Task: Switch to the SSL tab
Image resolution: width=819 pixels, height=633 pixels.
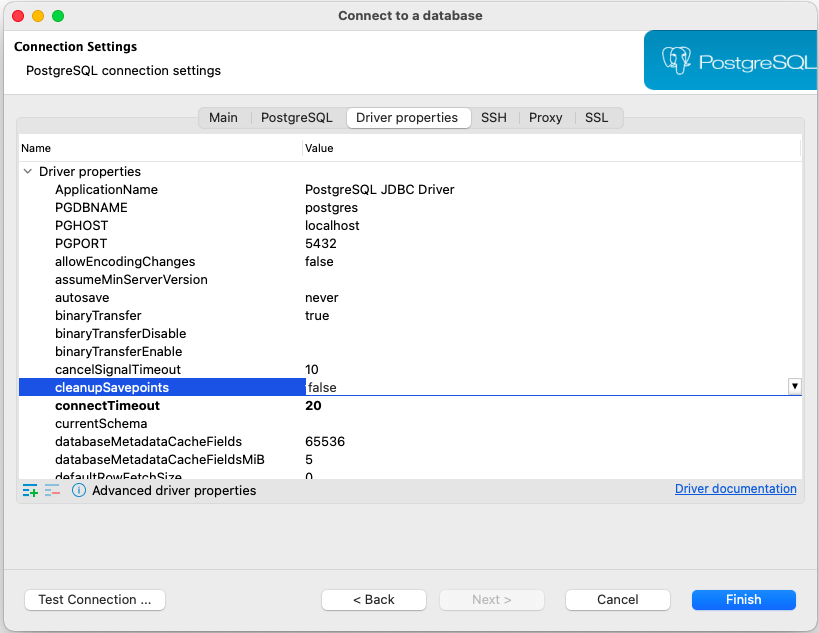Action: pos(596,117)
